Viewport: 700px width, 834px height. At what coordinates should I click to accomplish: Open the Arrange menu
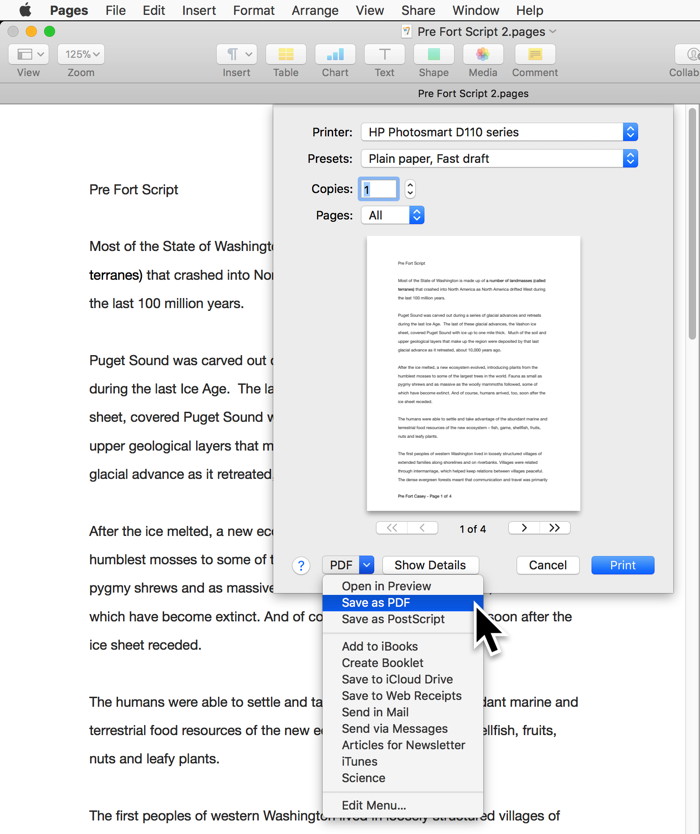315,10
